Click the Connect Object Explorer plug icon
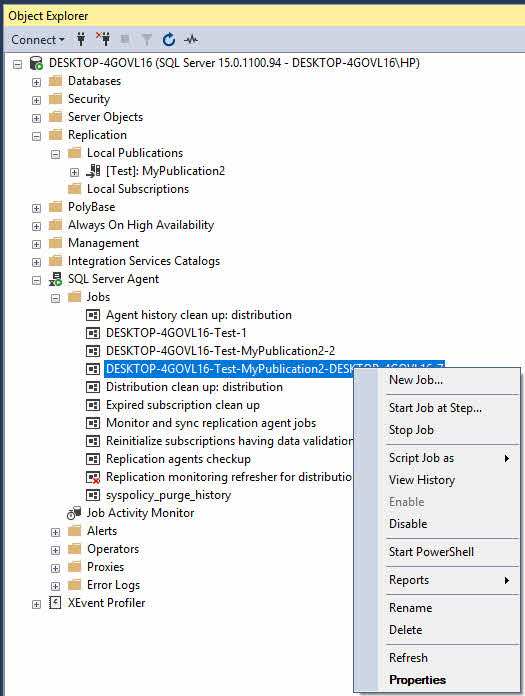The height and width of the screenshot is (696, 525). [x=81, y=40]
